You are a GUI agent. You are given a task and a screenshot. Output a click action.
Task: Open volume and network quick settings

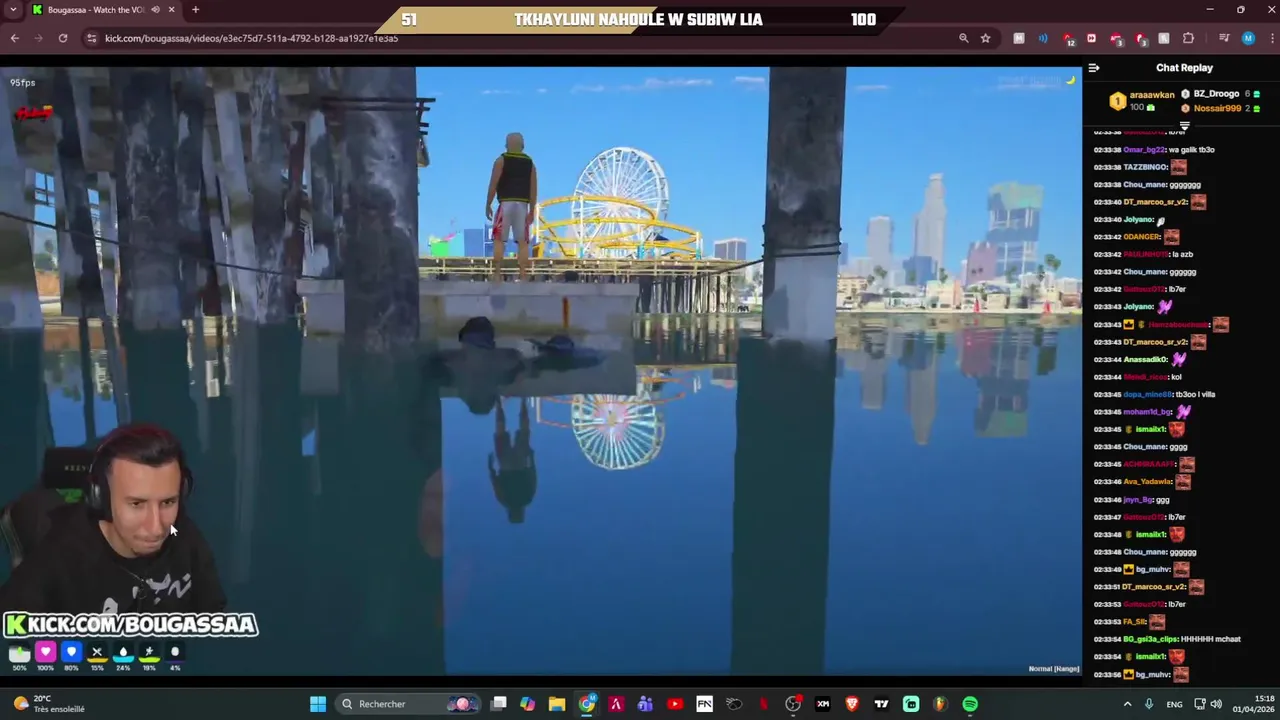coord(1209,704)
